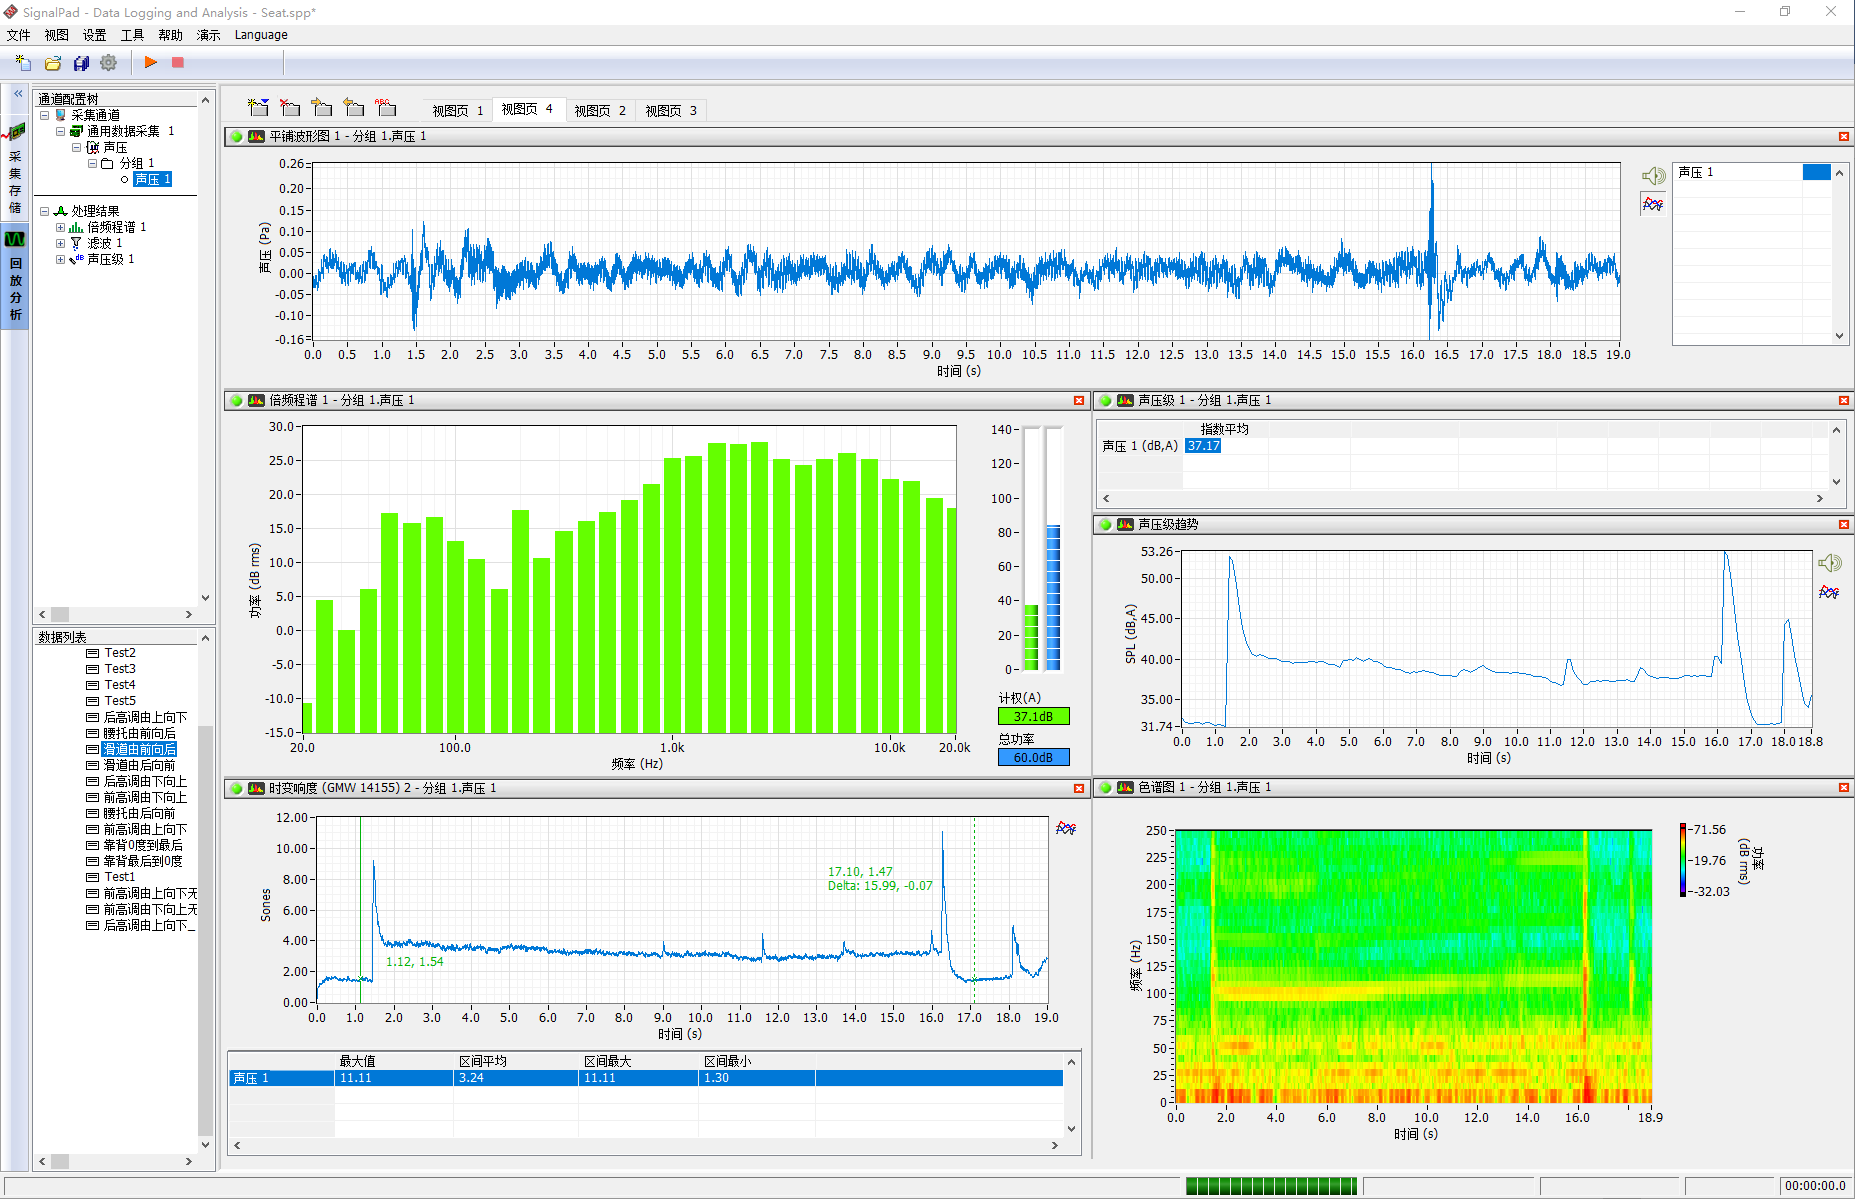Toggle green status light of 声压级趋势 panel

(1106, 524)
